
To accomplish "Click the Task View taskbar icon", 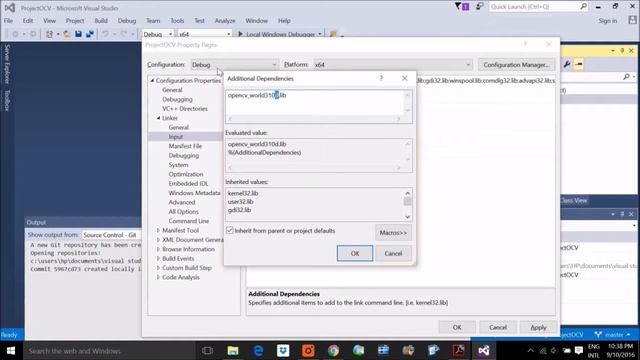I will tap(207, 351).
